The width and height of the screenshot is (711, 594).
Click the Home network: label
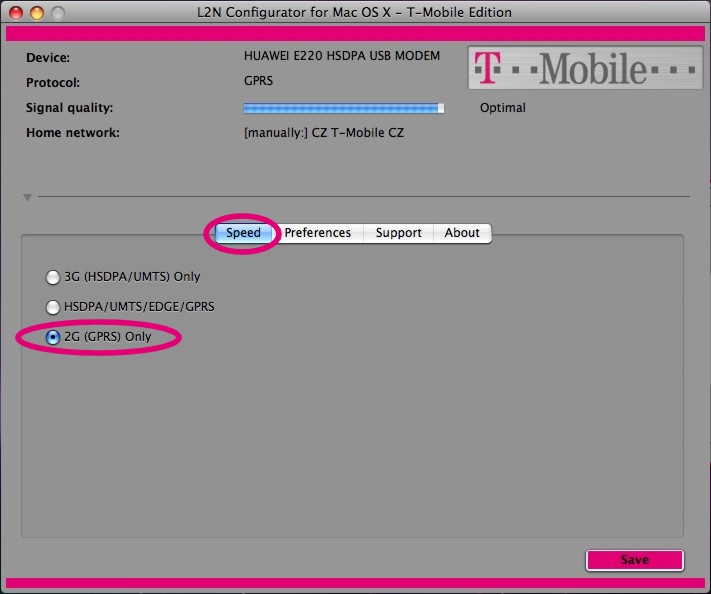(73, 133)
